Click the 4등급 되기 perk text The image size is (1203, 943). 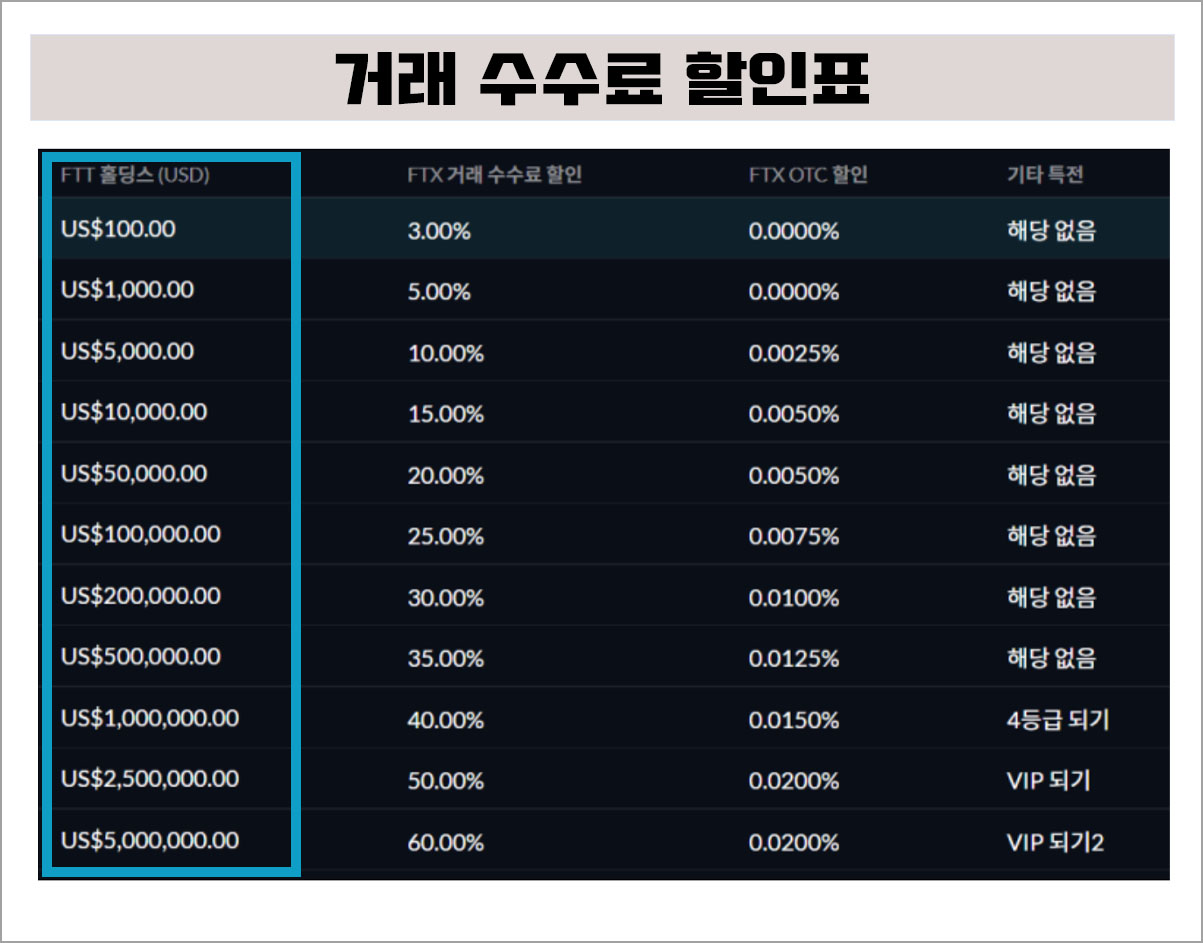1057,720
